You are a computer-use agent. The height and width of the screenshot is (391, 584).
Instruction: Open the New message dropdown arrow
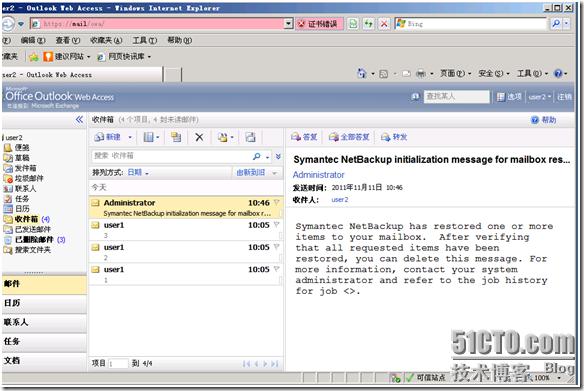(130, 137)
